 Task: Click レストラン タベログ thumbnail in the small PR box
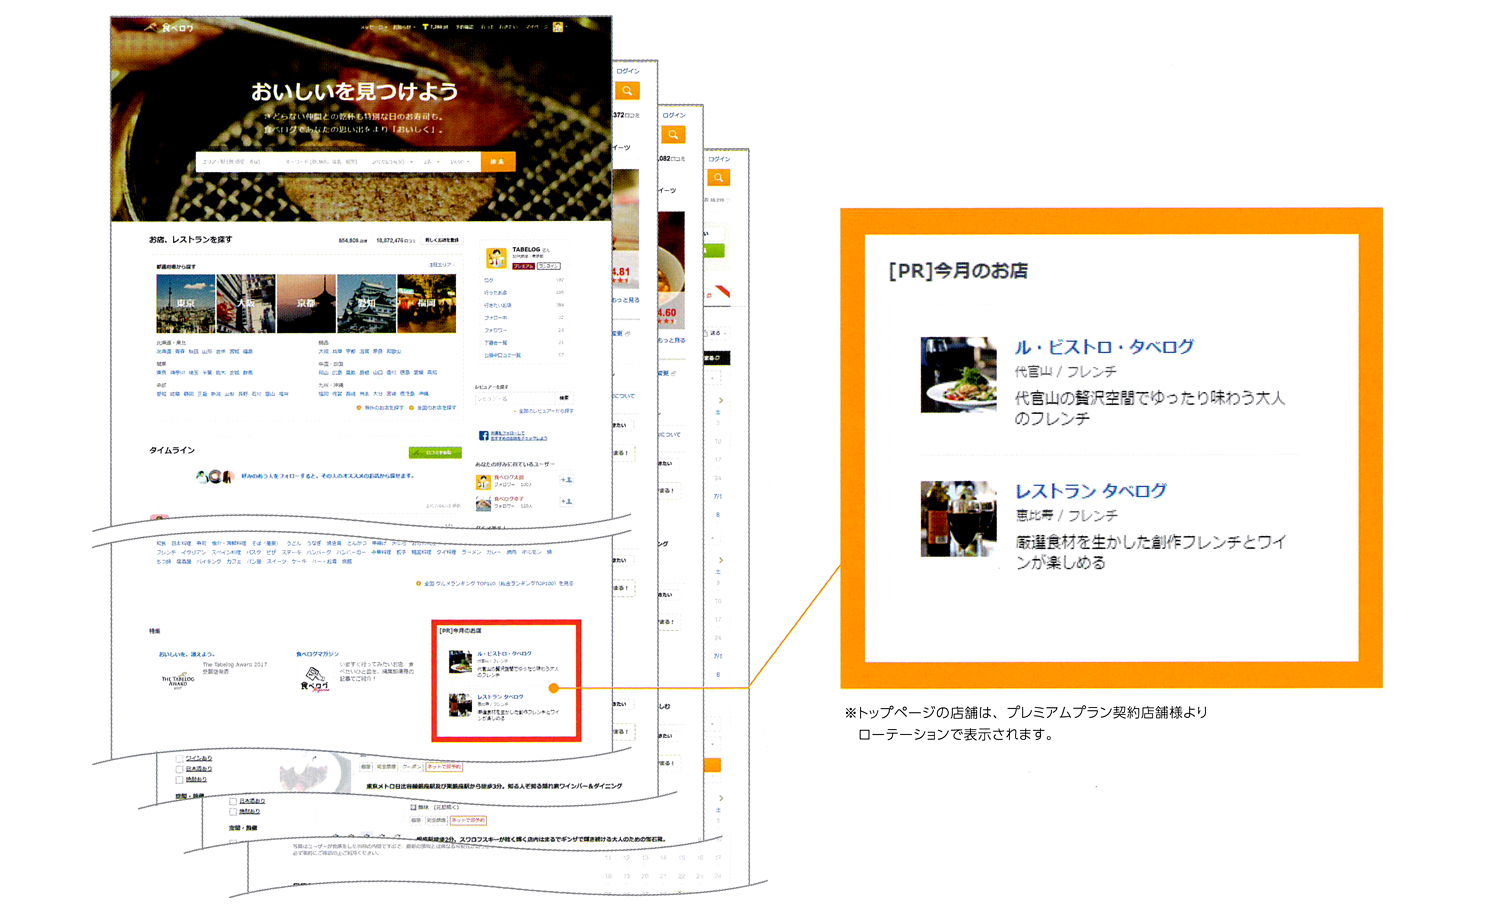(460, 705)
